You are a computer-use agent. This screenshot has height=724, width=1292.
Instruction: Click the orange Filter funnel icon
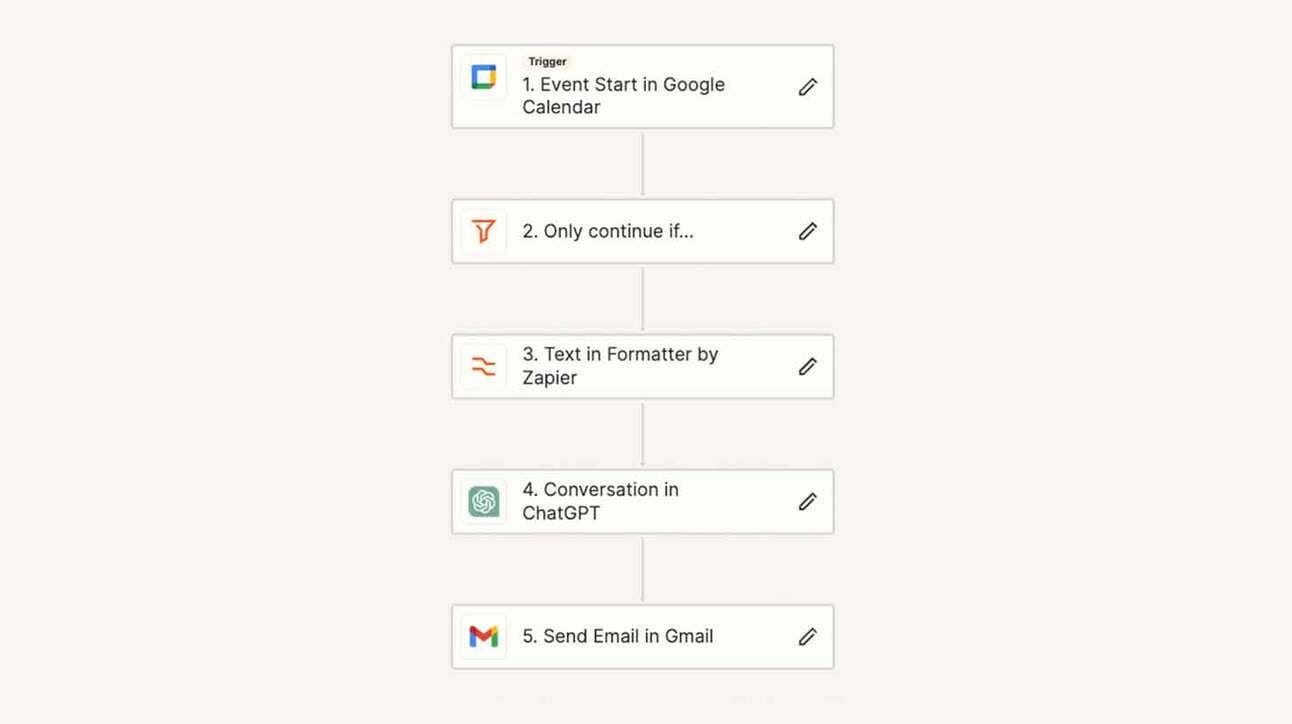pyautogui.click(x=484, y=231)
